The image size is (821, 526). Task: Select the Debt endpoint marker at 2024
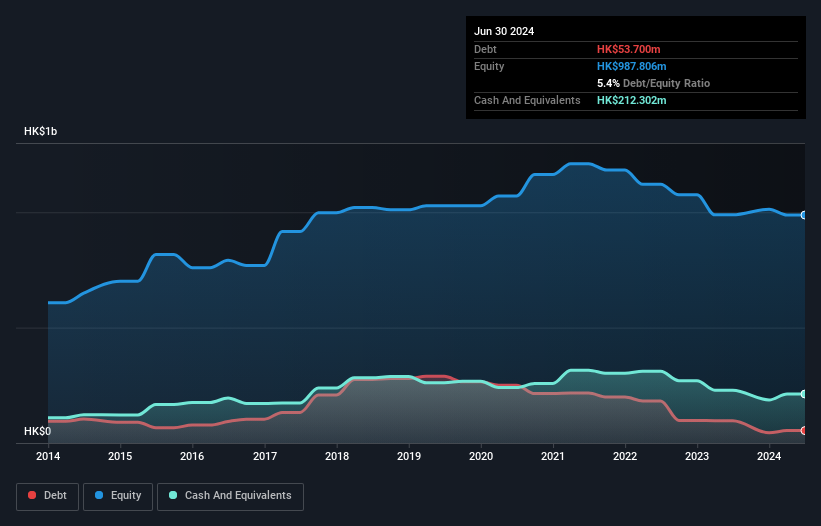tap(804, 431)
